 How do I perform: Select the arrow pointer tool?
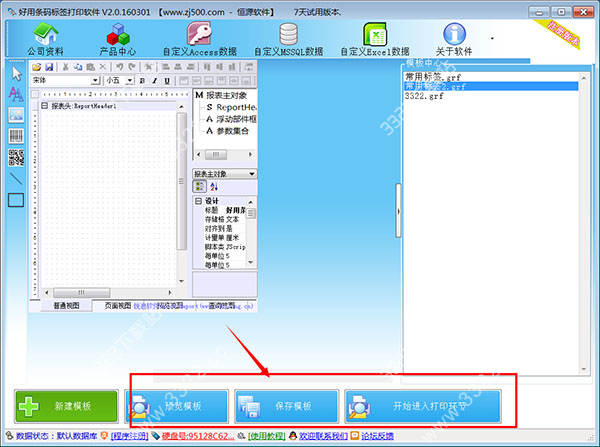click(16, 73)
